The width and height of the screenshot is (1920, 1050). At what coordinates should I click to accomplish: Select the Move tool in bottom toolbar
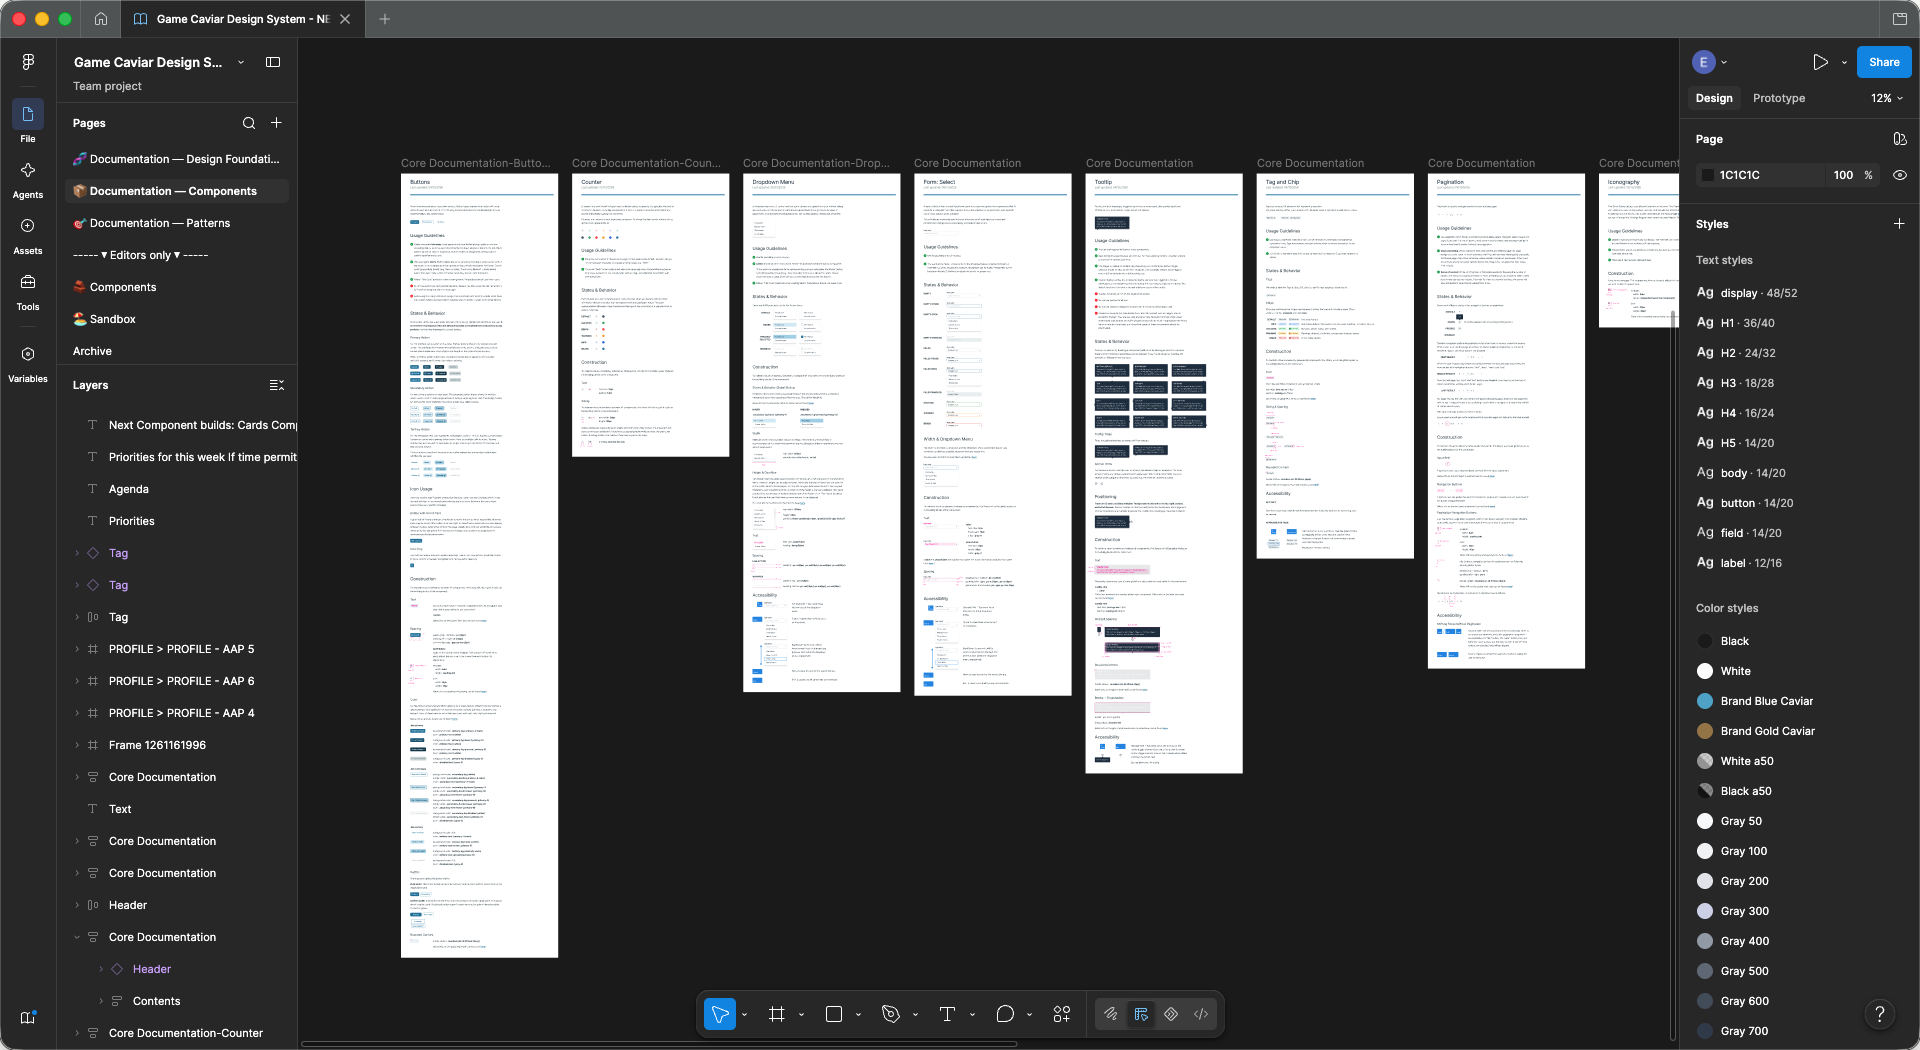[720, 1014]
